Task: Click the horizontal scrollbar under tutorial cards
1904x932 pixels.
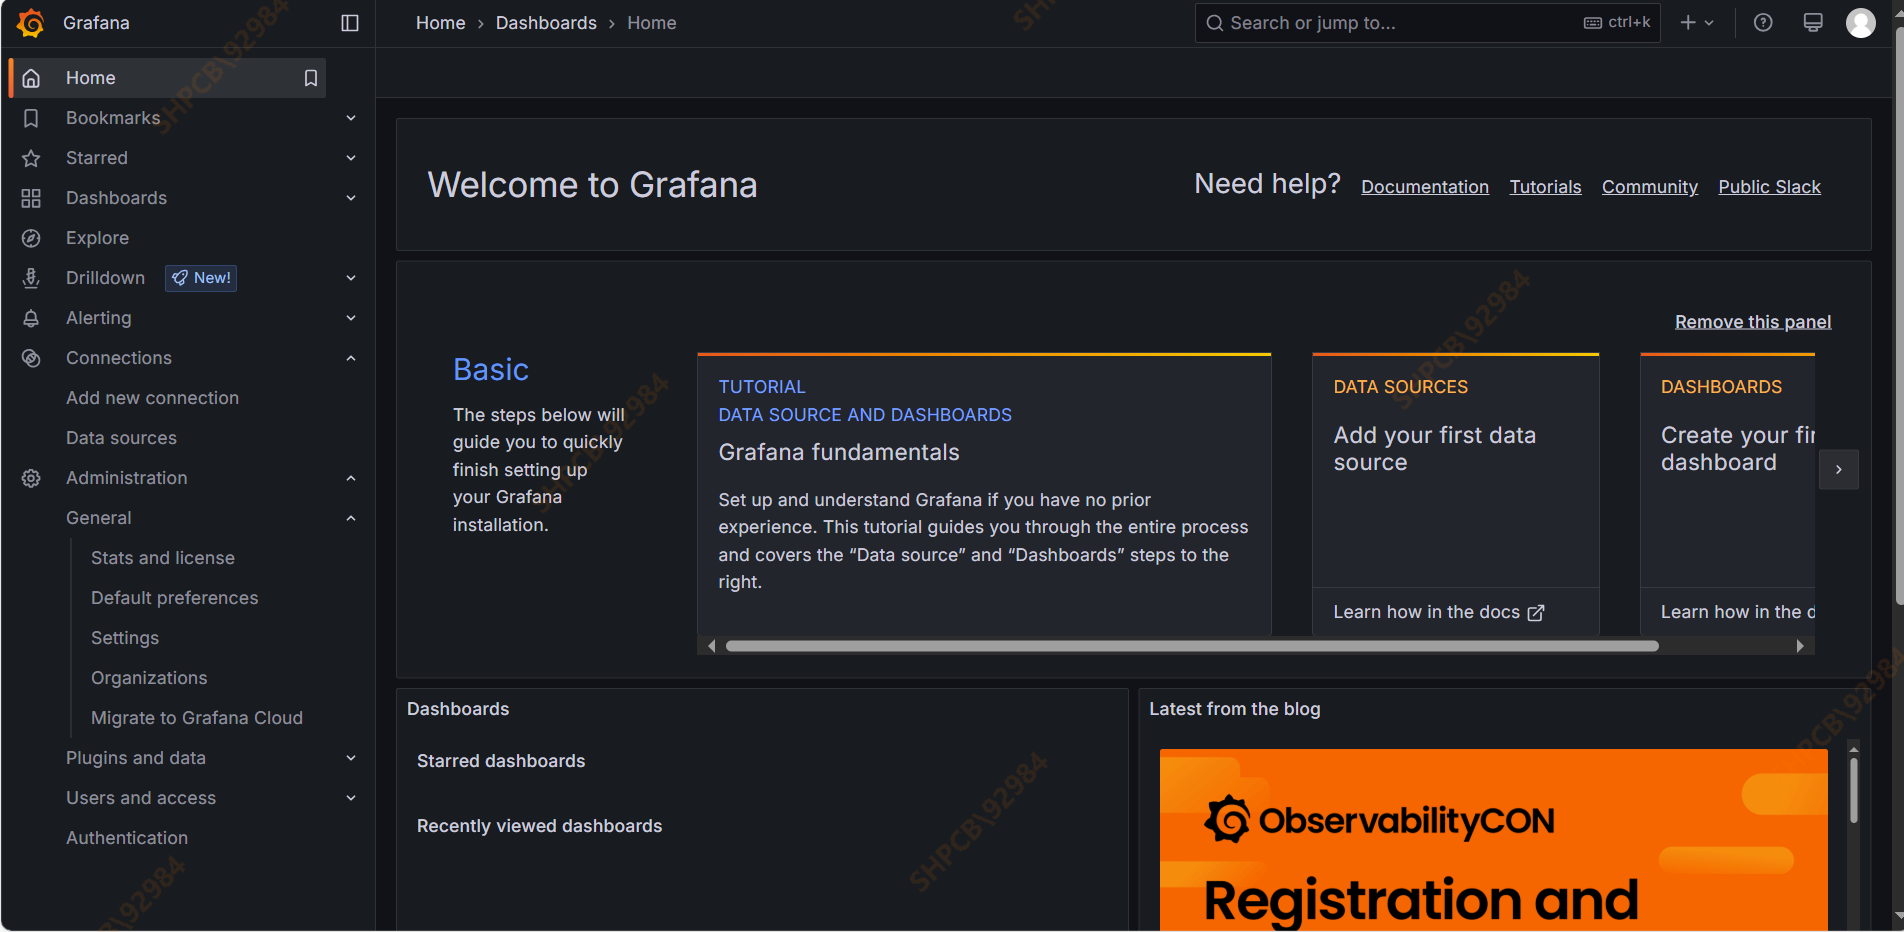Action: point(1192,646)
